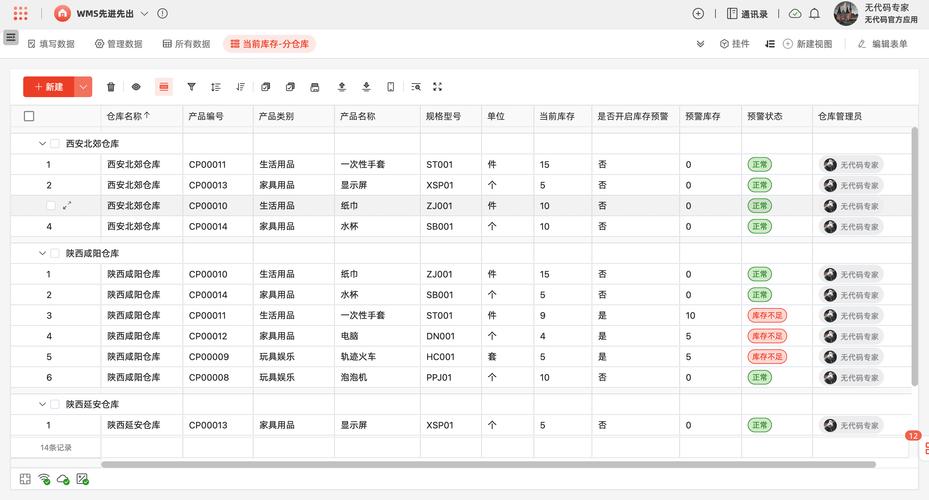This screenshot has width=929, height=500.
Task: Tick the 陕西延安仓库 group checkbox
Action: point(55,404)
